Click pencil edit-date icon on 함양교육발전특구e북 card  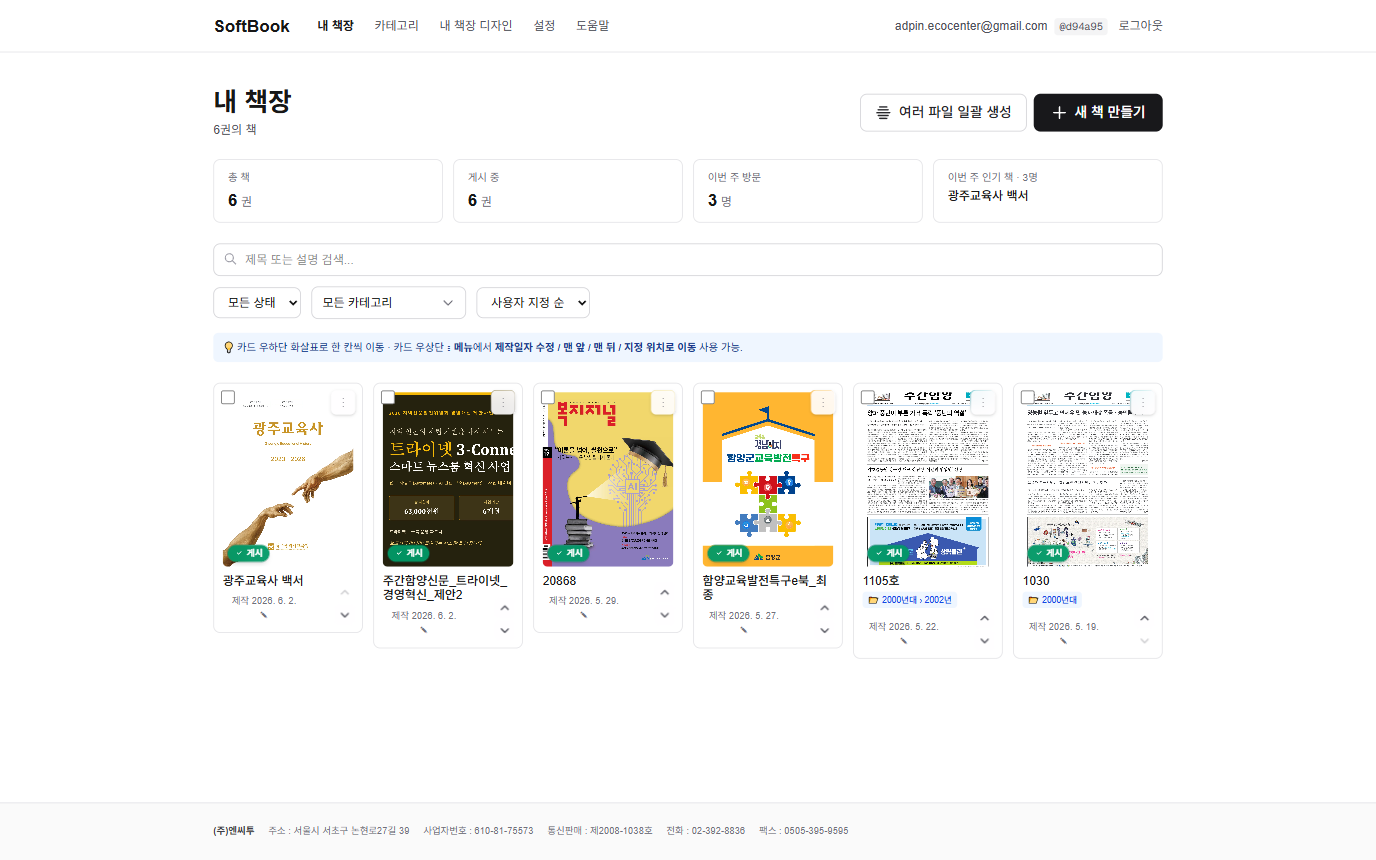tap(744, 631)
